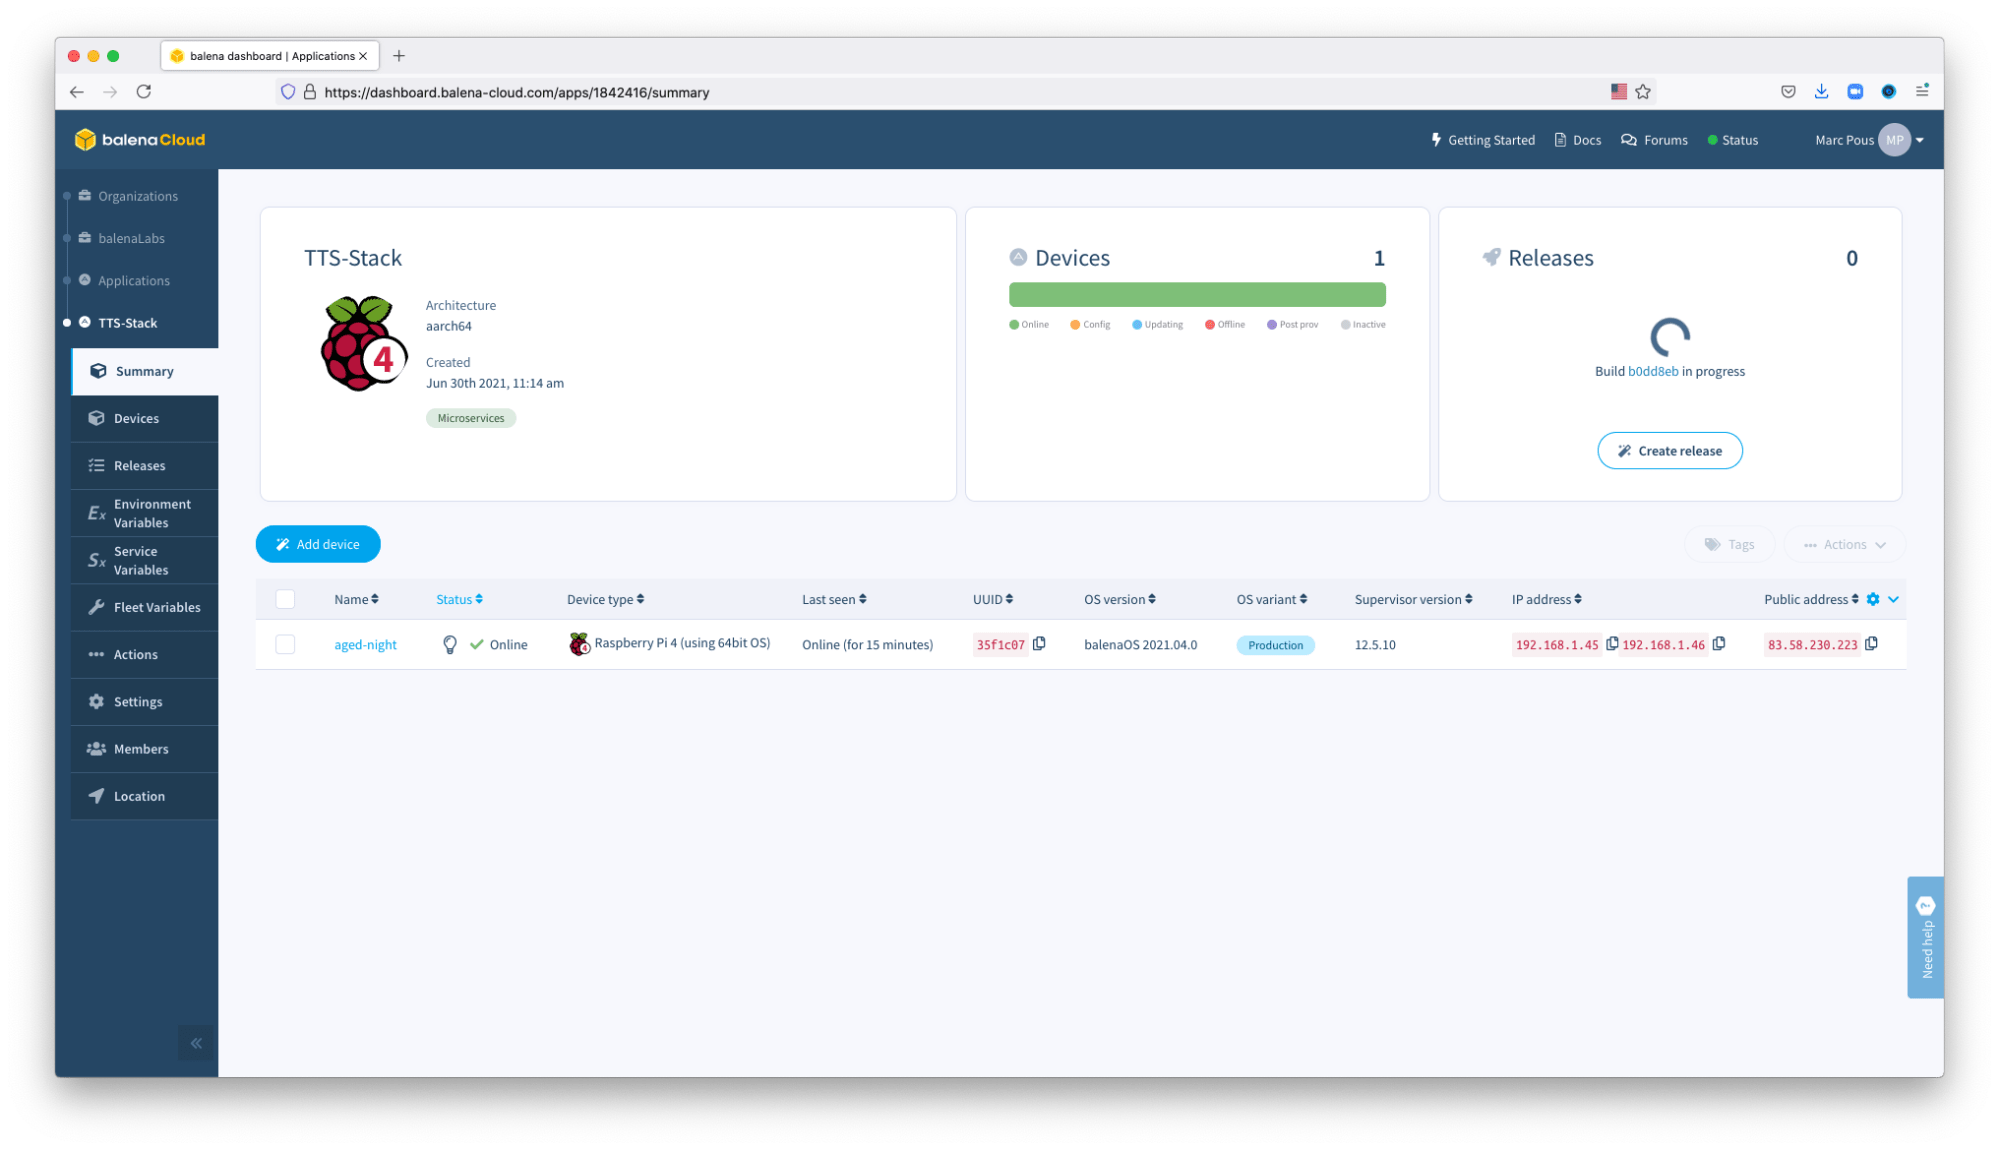Open the Firefox downloads icon

pos(1821,92)
